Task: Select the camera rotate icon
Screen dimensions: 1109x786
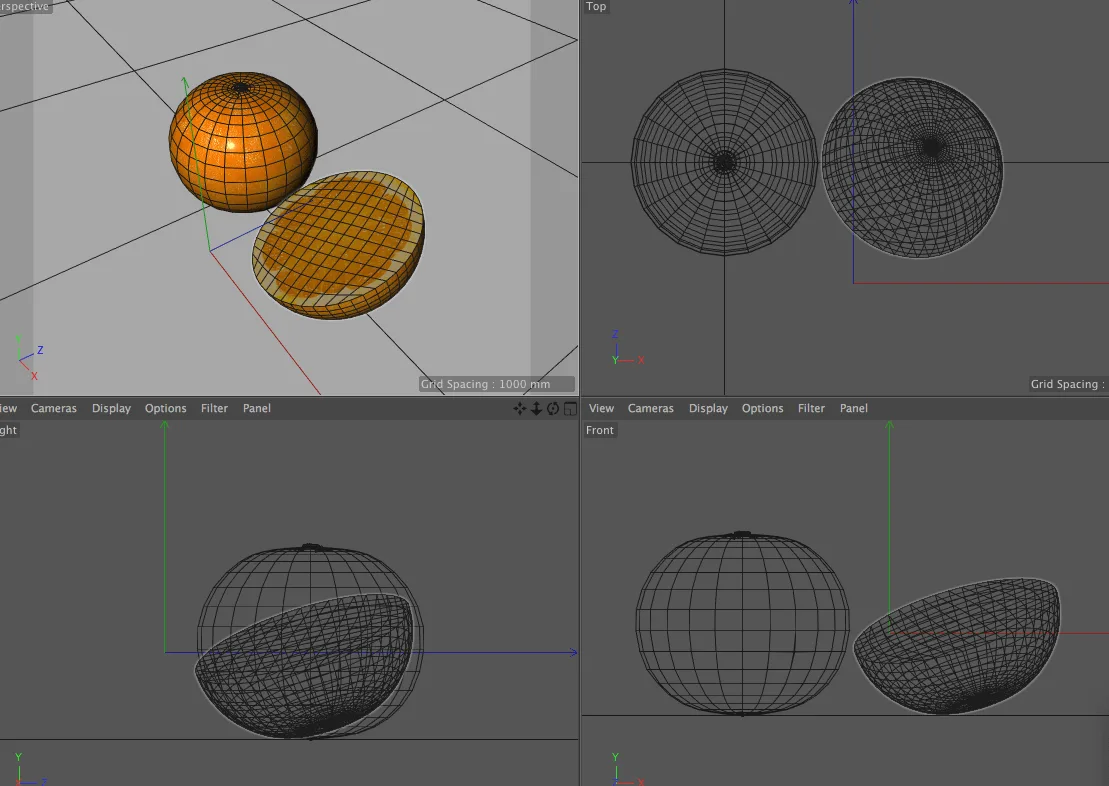Action: click(552, 408)
